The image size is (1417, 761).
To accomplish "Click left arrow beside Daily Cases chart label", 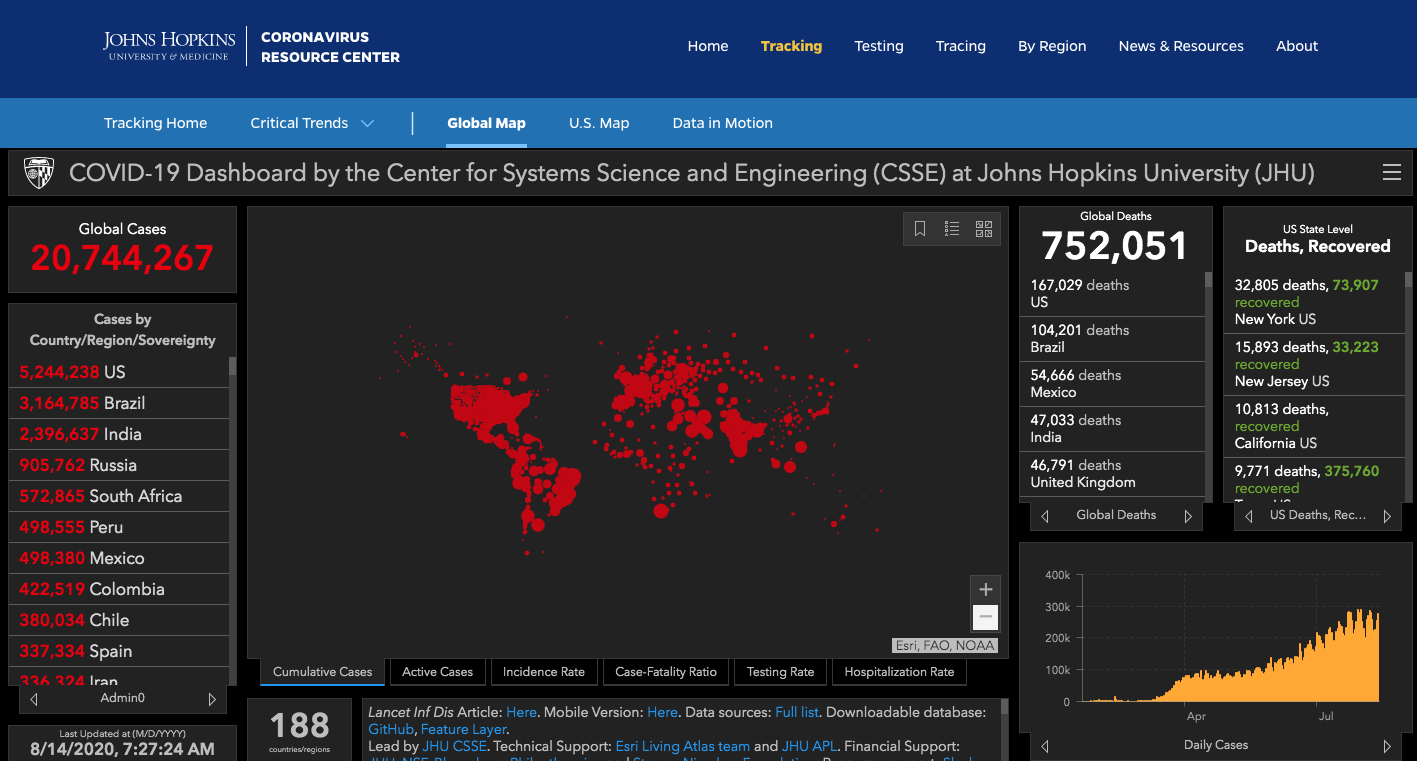I will point(1045,746).
